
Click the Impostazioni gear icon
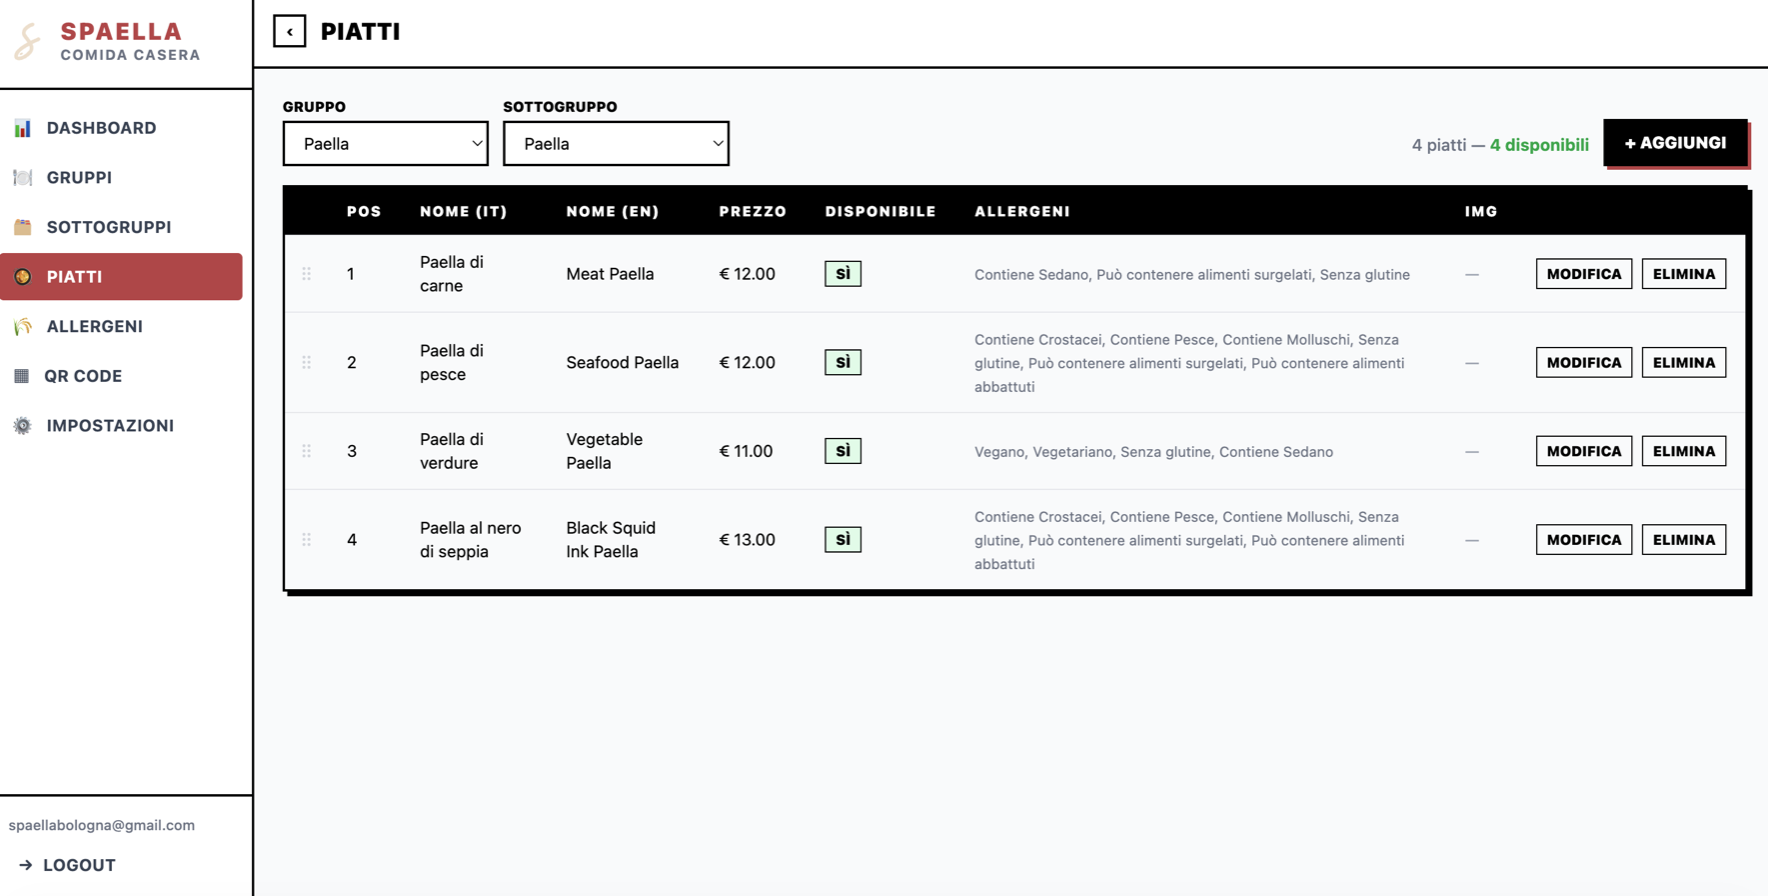(22, 426)
